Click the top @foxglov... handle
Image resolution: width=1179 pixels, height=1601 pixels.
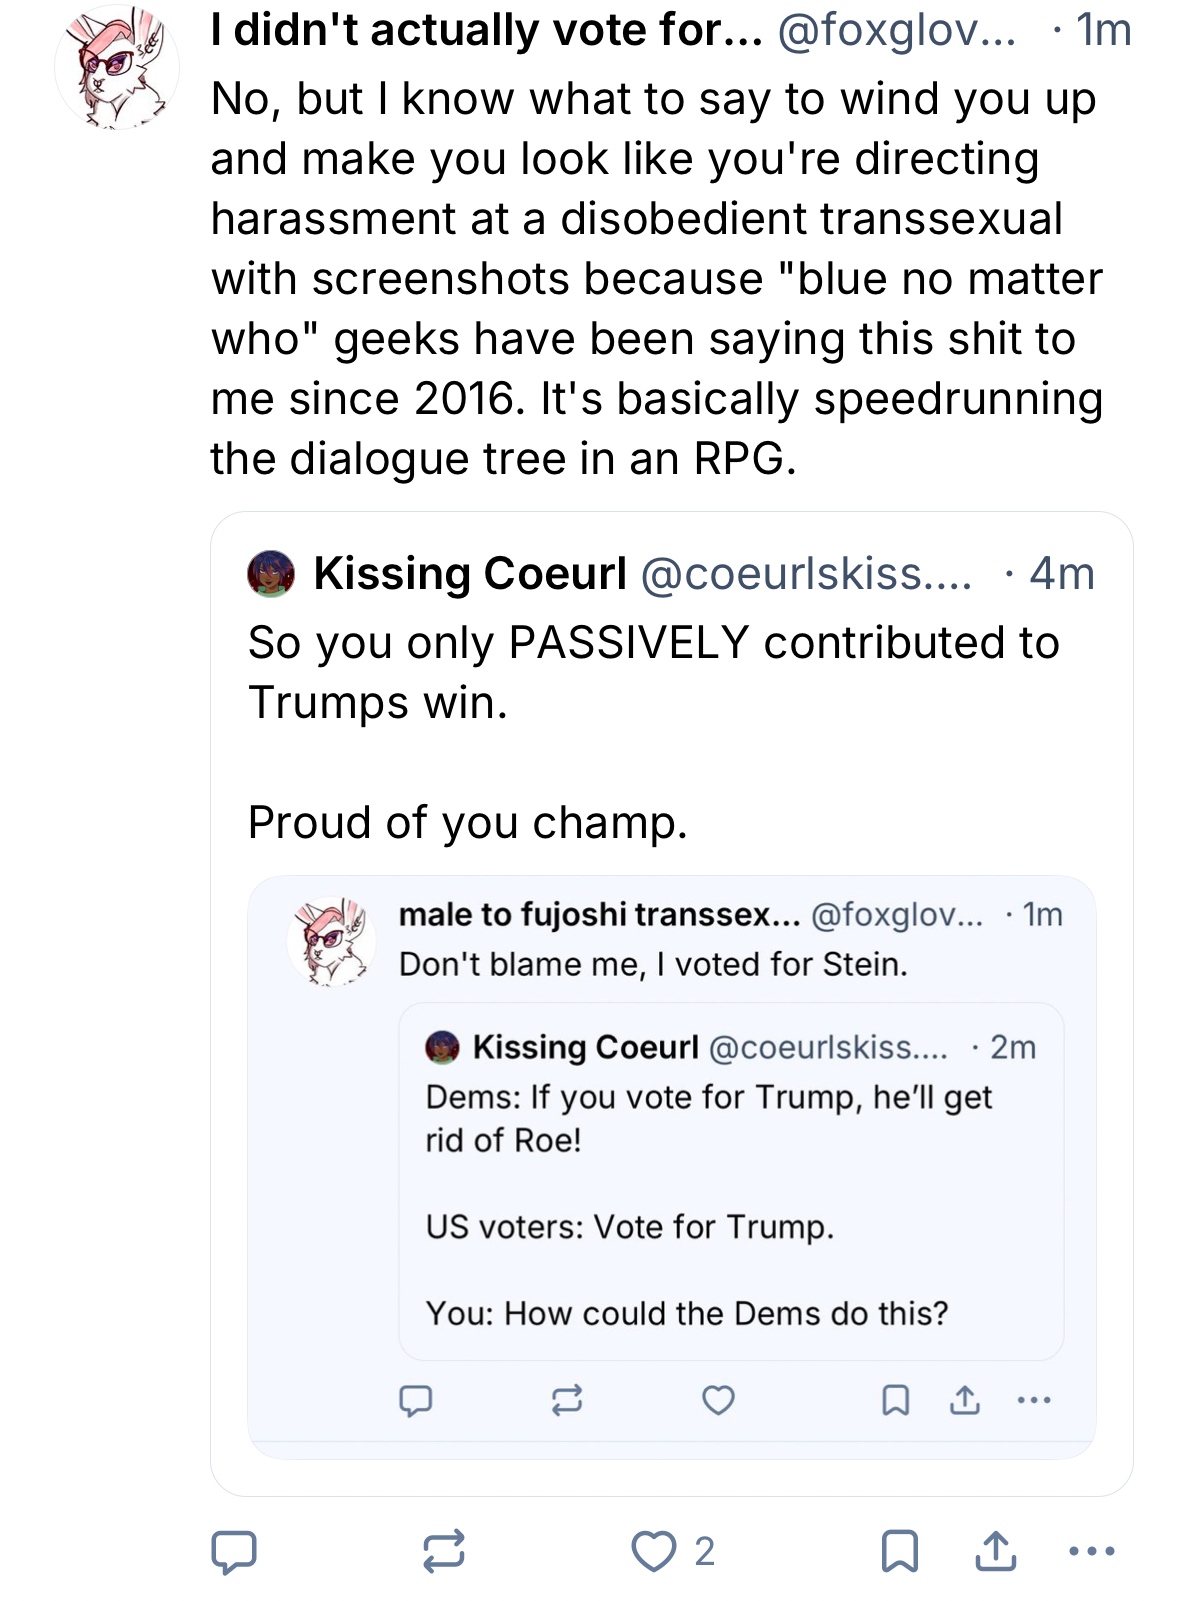tap(895, 32)
